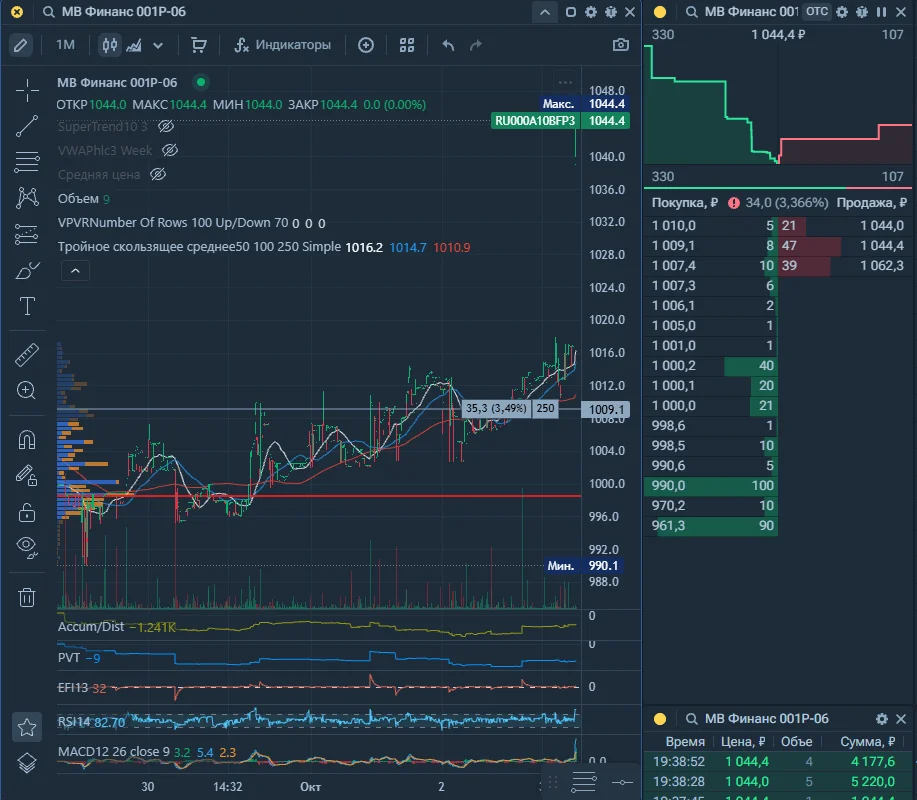Open favorites star in the left toolbar
This screenshot has width=917, height=800.
[27, 727]
